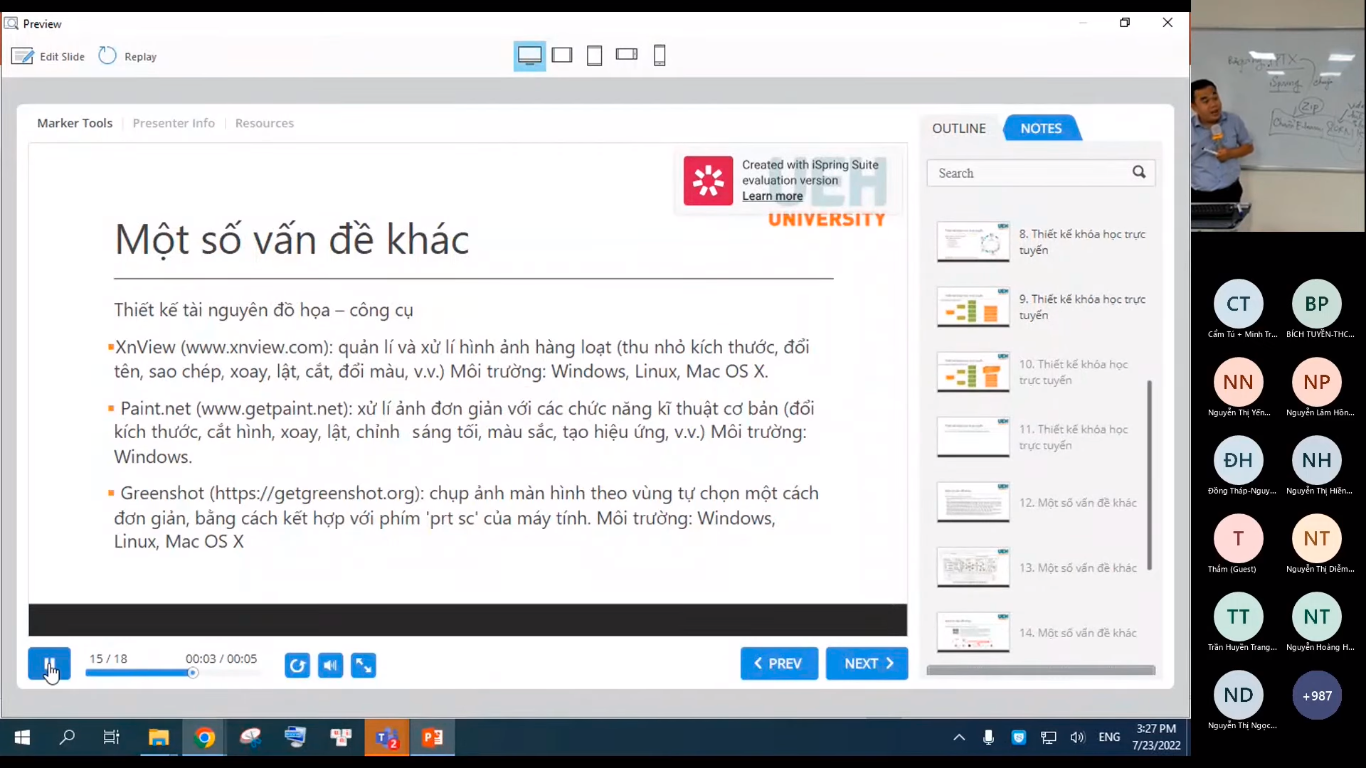This screenshot has height=768, width=1366.
Task: Select tablet landscape preview icon
Action: 562,55
